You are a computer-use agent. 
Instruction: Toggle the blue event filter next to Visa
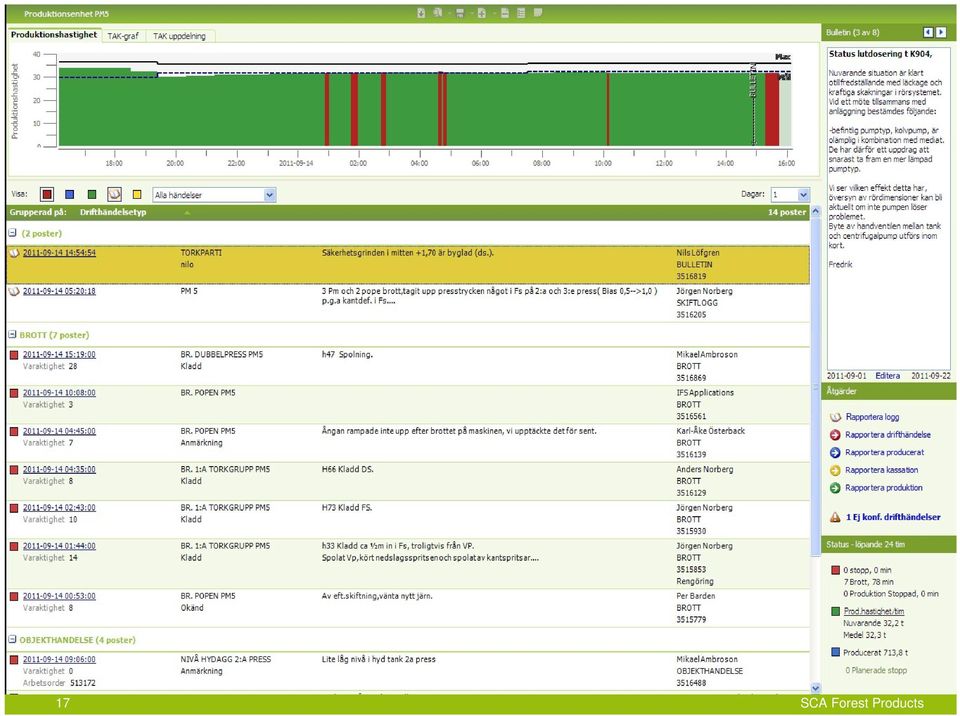pos(70,195)
